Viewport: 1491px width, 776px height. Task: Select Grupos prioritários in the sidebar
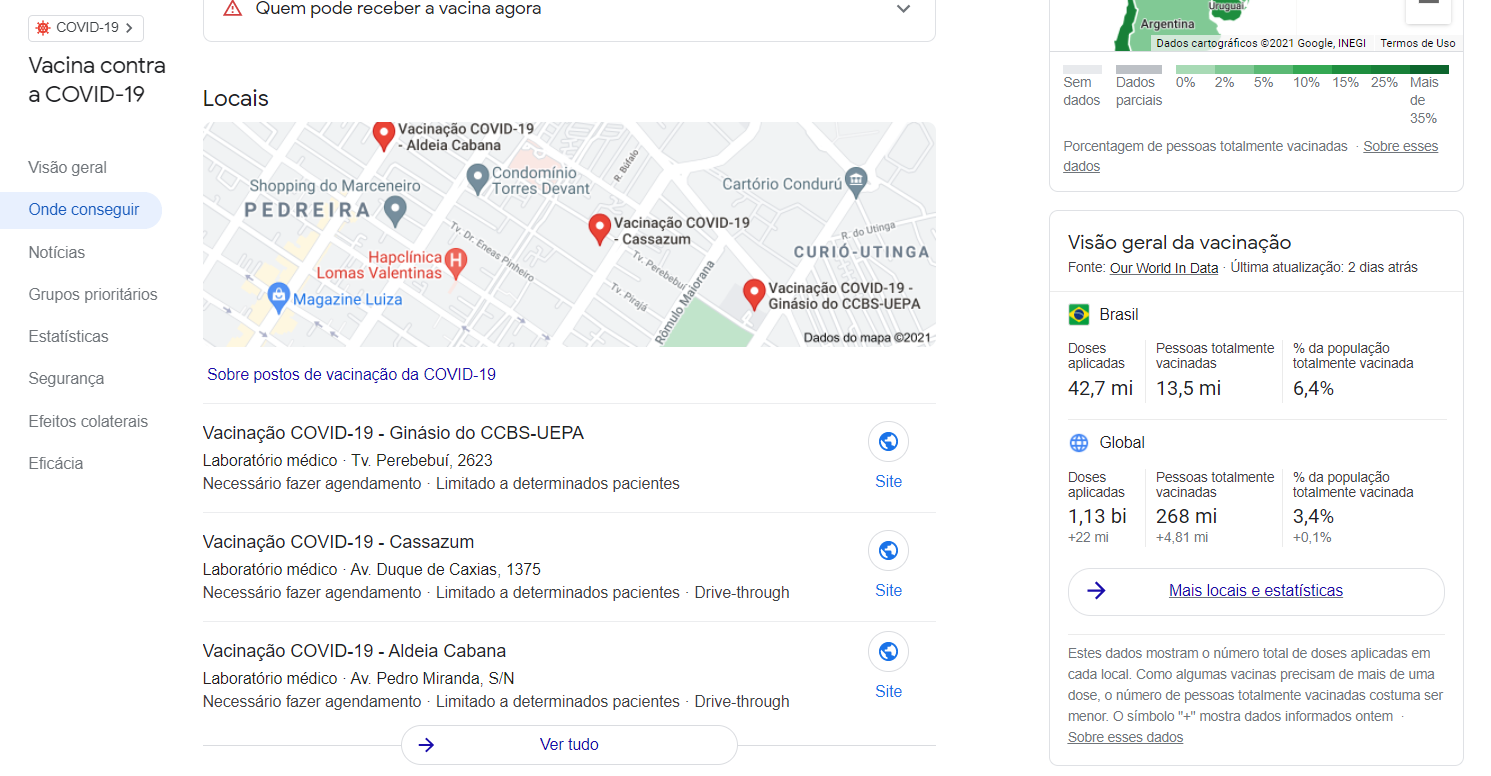[93, 295]
